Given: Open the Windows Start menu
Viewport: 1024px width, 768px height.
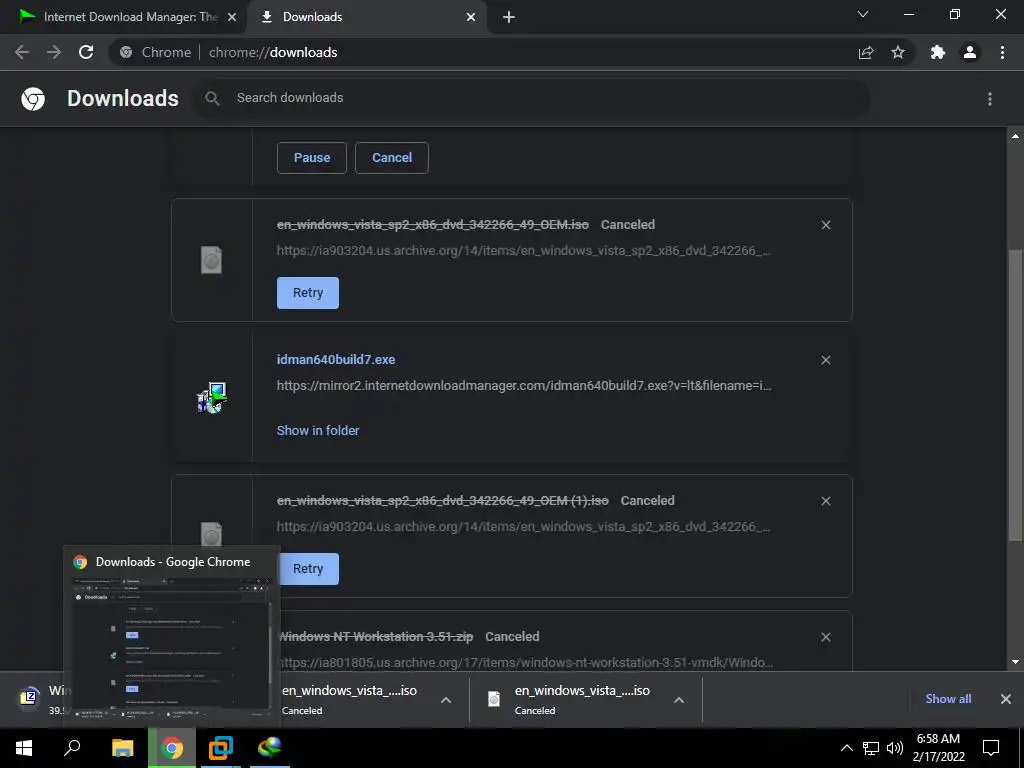Looking at the screenshot, I should [x=24, y=748].
